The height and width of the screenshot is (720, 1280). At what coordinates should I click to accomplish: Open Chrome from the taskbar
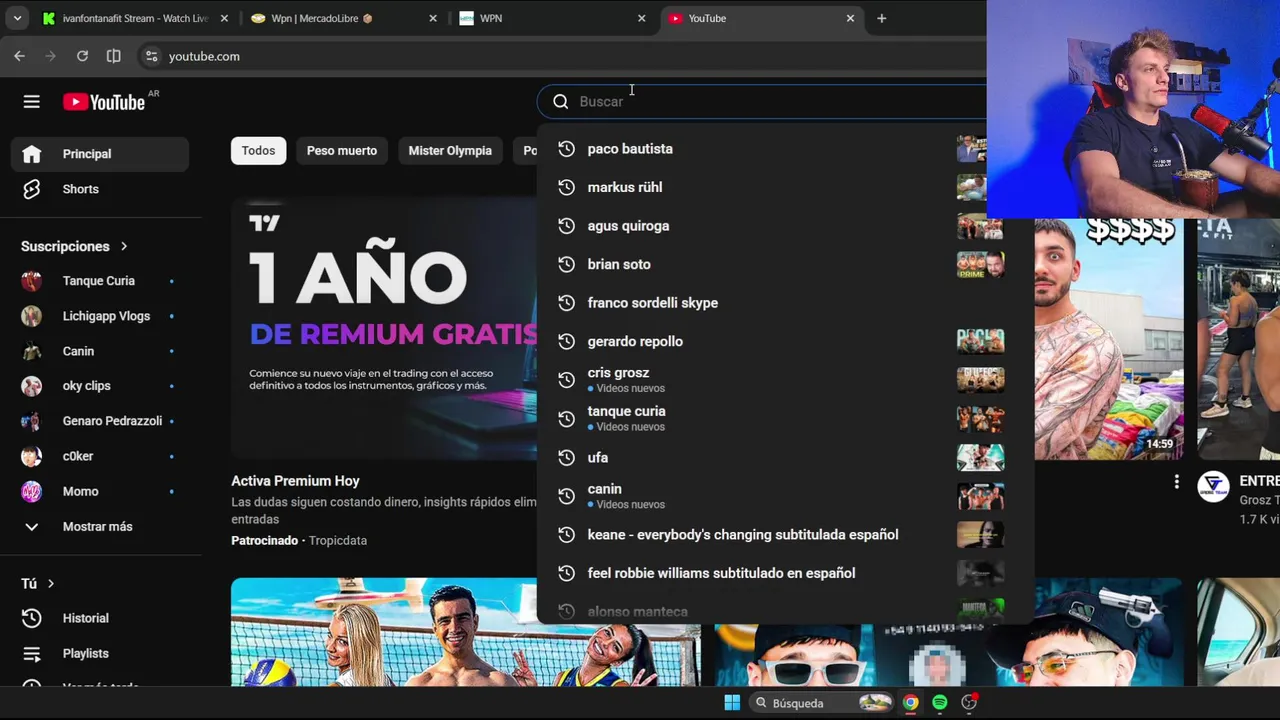(x=910, y=703)
